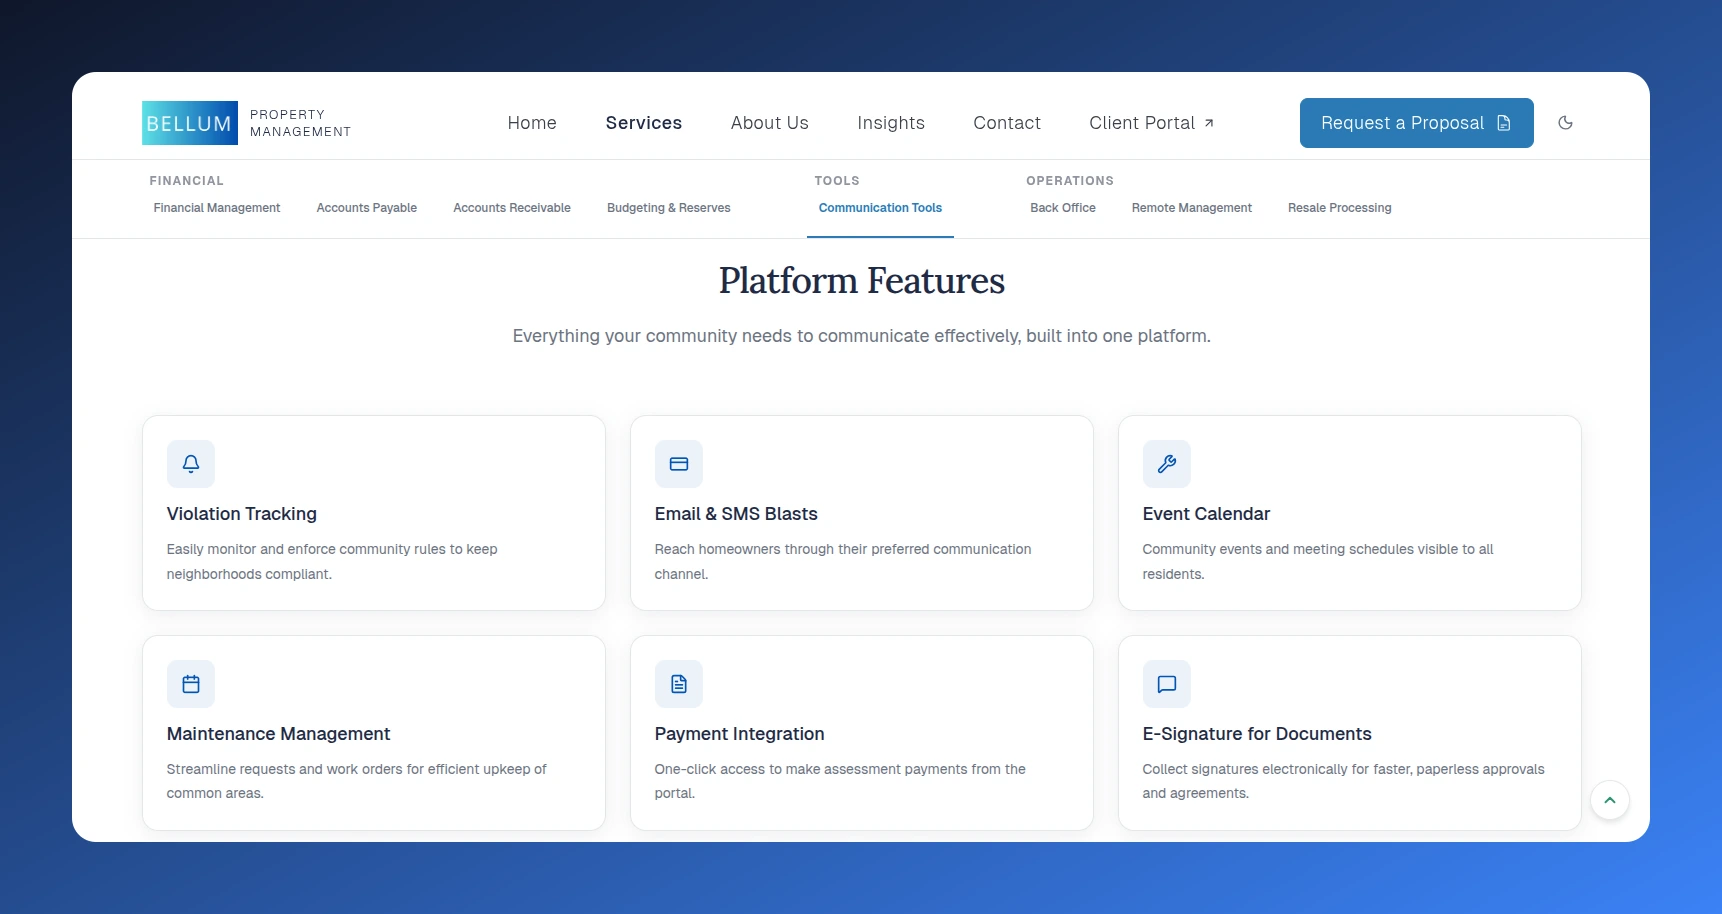This screenshot has height=914, width=1722.
Task: Click the PROPERTY MANAGEMENT logo text
Action: [x=300, y=123]
